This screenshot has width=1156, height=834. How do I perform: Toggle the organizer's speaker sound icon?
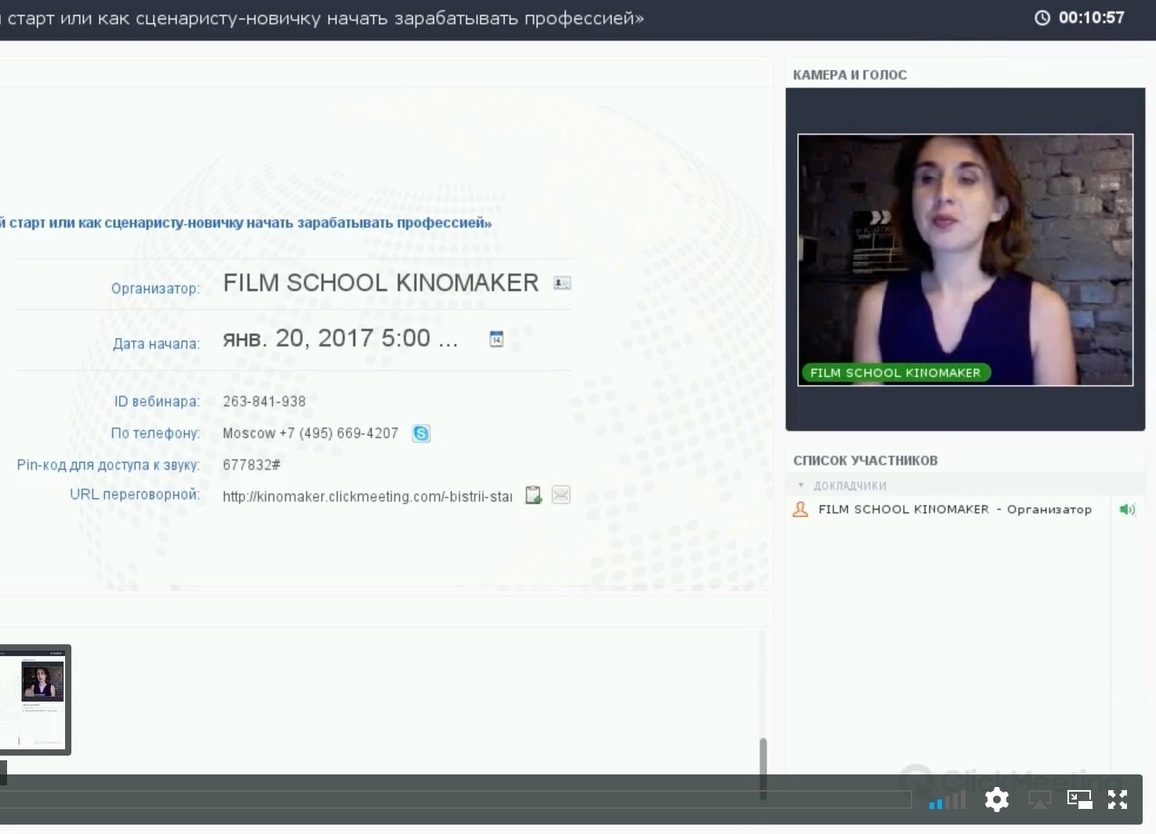pyautogui.click(x=1127, y=510)
